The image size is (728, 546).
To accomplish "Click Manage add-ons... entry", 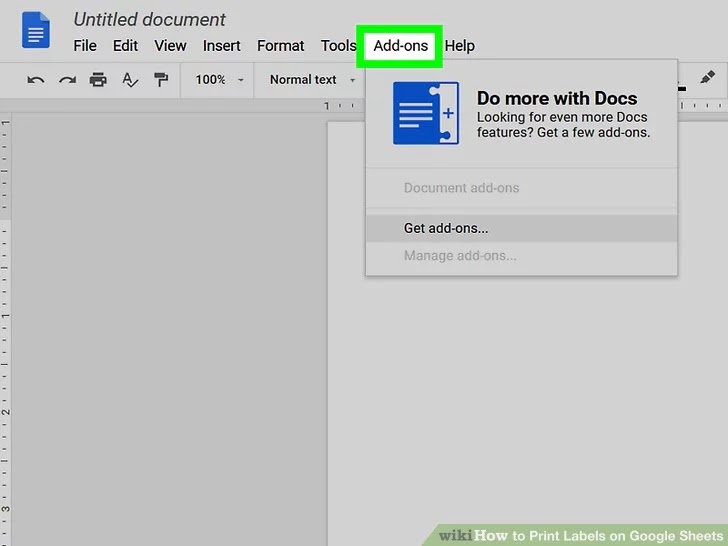I will tap(521, 256).
